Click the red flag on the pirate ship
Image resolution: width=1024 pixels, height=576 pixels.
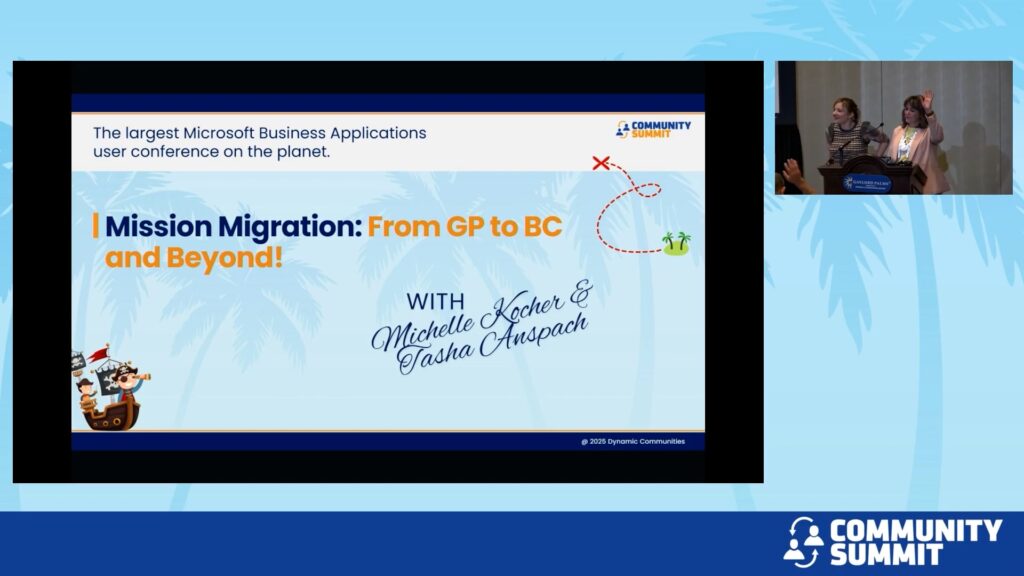(99, 353)
